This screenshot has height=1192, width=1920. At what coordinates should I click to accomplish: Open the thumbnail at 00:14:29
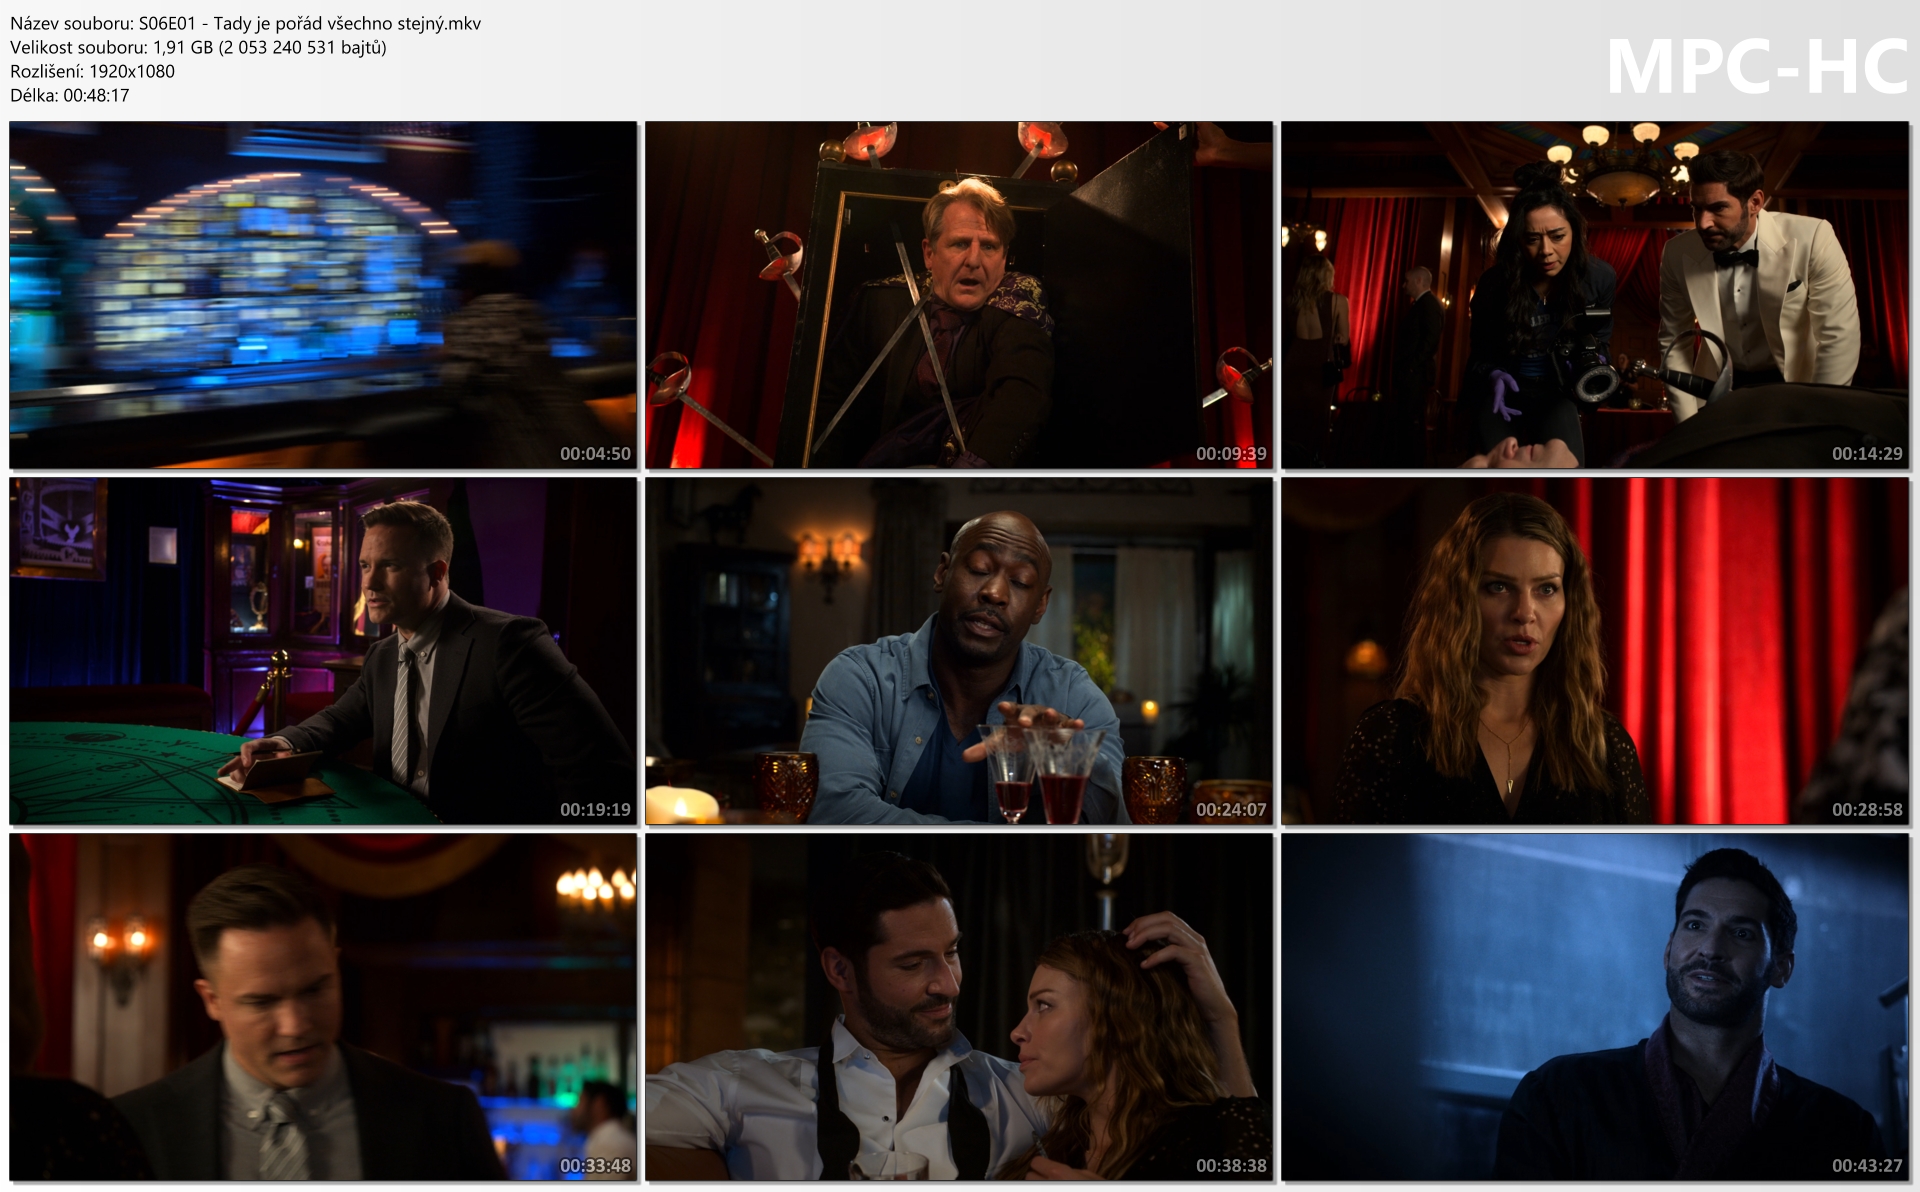point(1595,295)
